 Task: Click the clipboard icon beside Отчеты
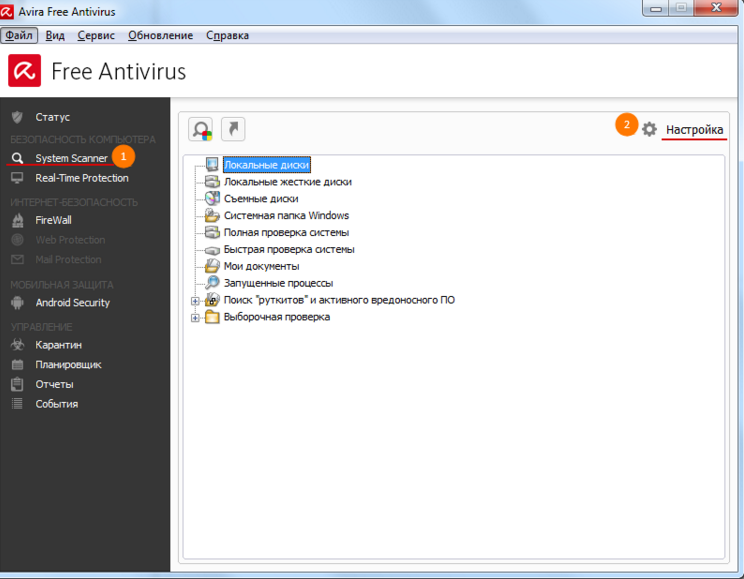[x=18, y=384]
